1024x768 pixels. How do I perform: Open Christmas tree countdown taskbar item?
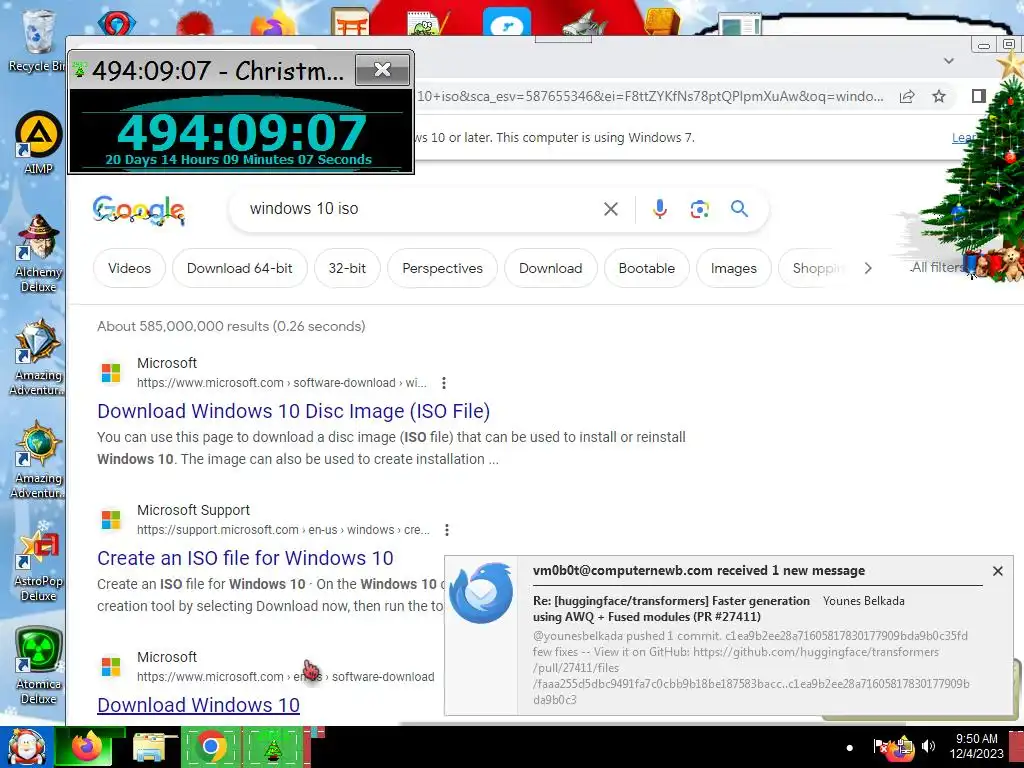click(273, 747)
